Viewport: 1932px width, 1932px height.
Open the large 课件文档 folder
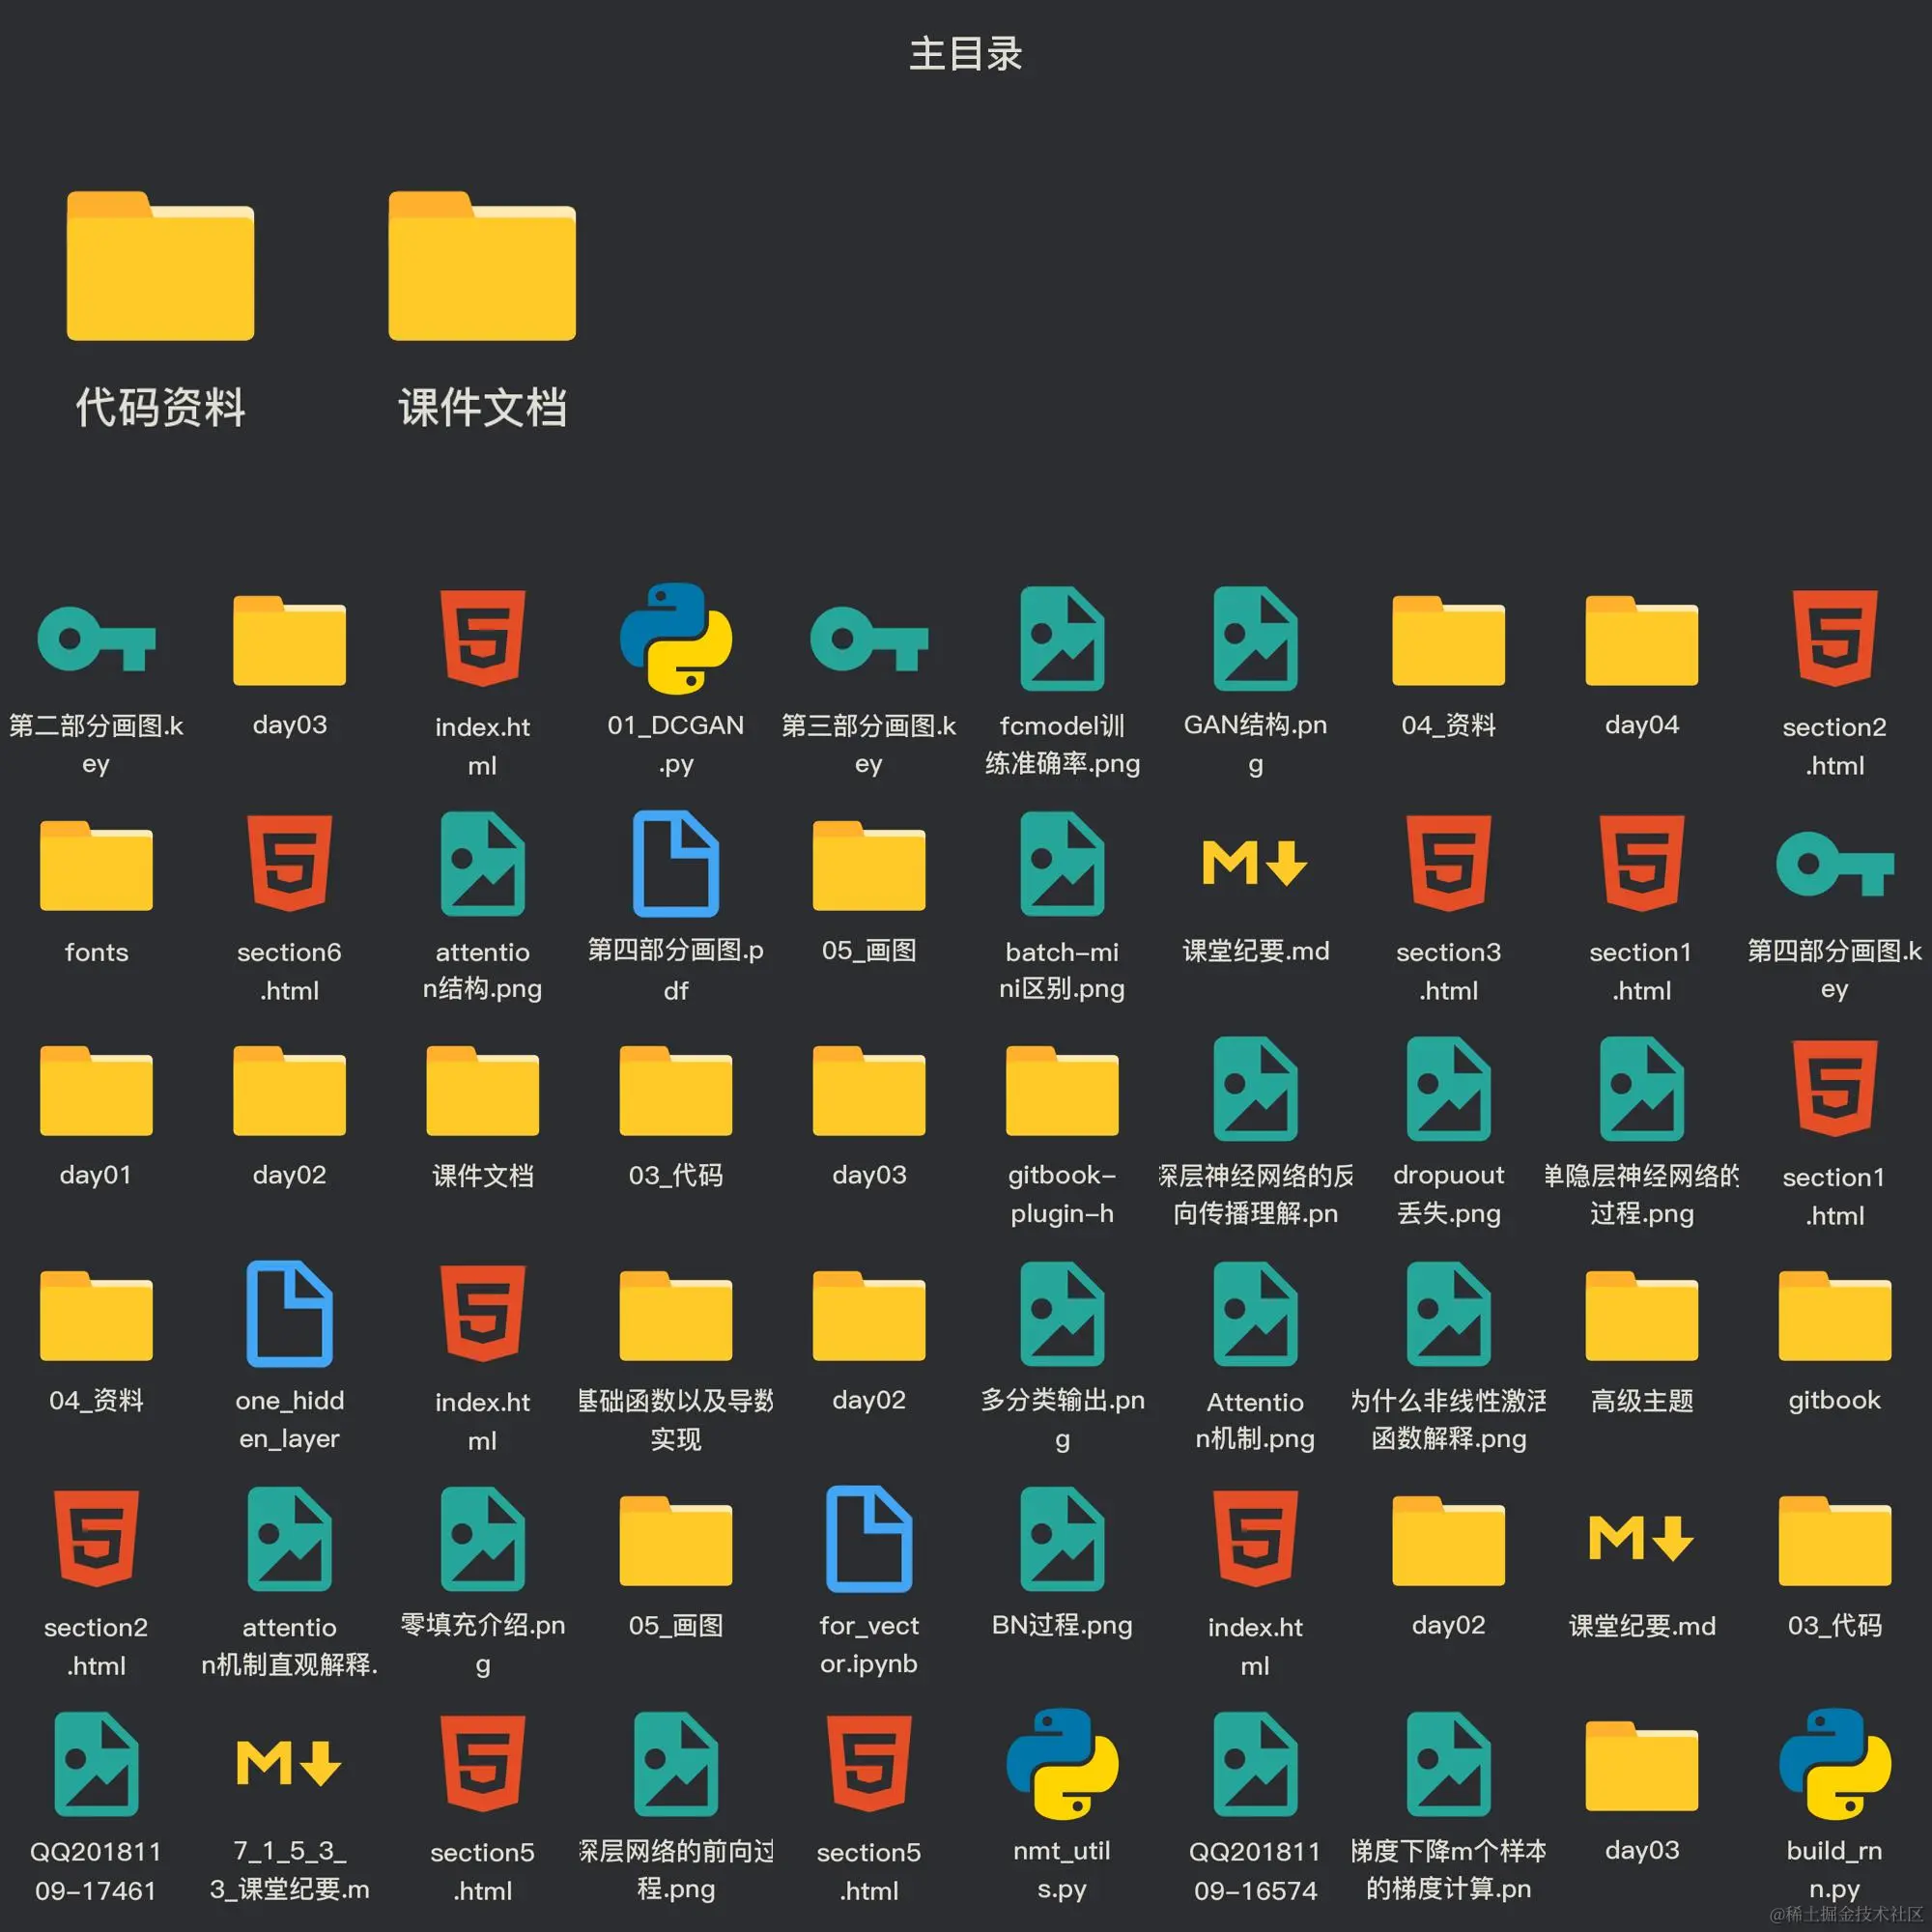[482, 267]
